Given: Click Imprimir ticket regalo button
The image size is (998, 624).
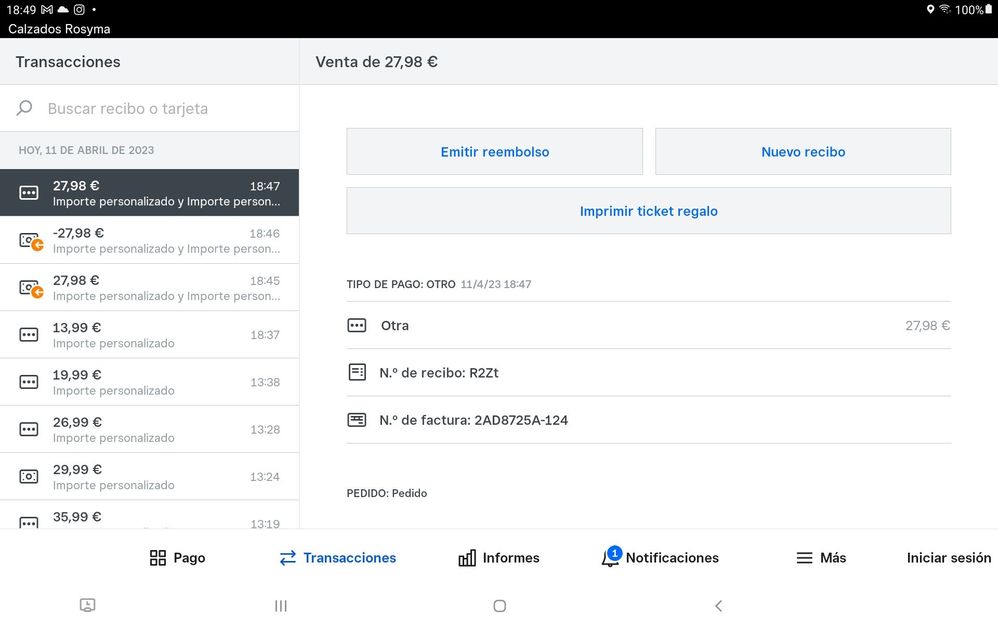Looking at the screenshot, I should tap(648, 211).
